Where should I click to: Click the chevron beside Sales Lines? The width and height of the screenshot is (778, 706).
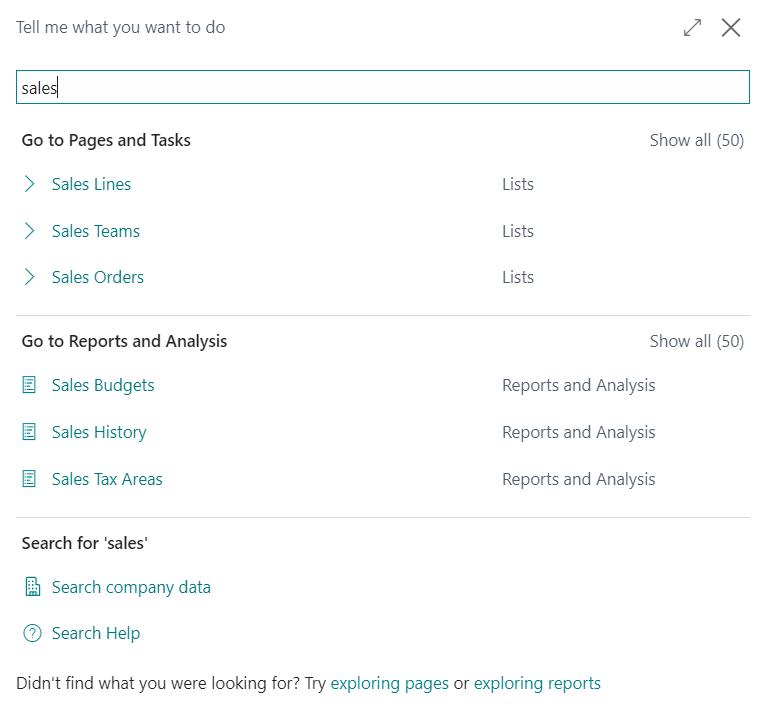point(29,184)
